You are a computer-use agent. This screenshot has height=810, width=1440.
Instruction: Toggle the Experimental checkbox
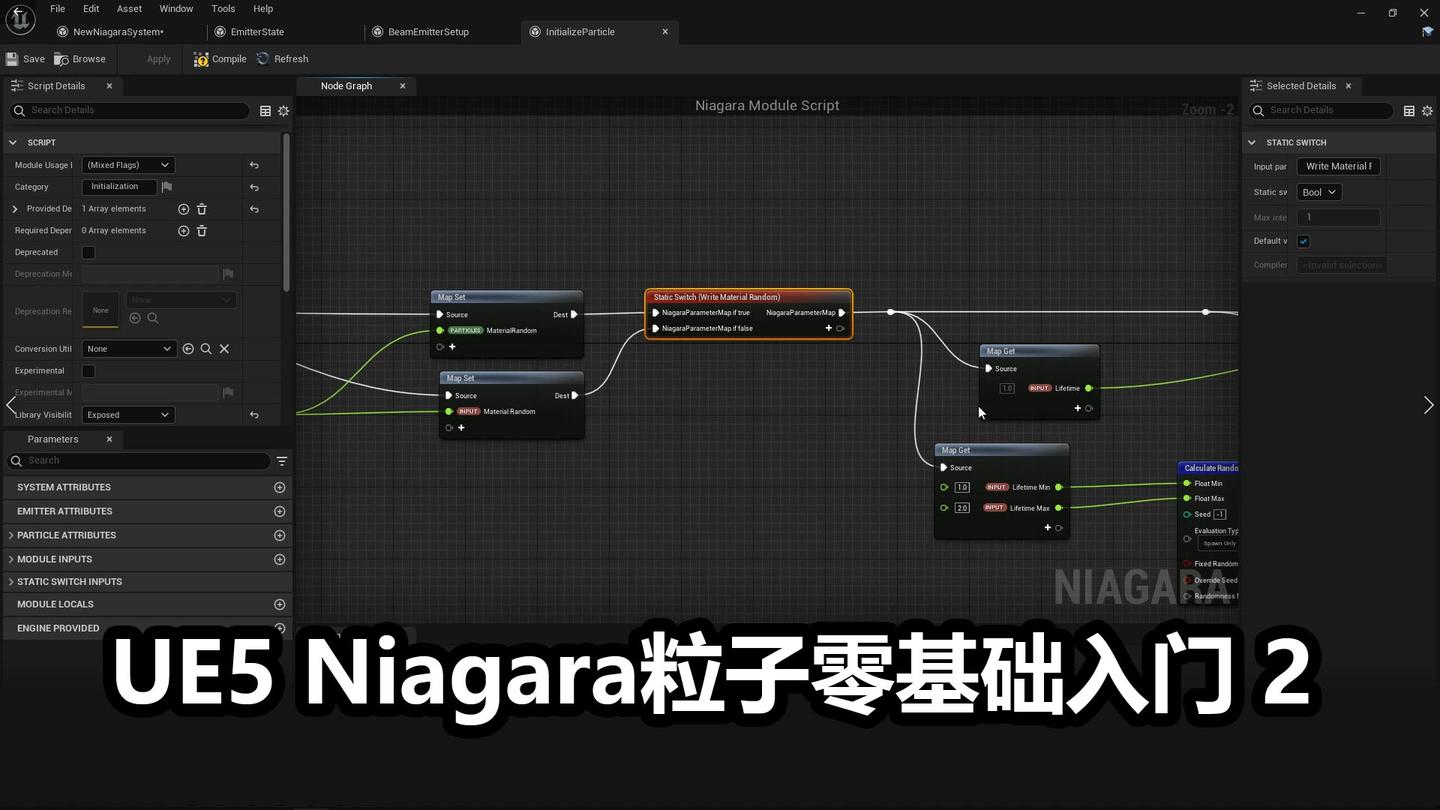pyautogui.click(x=88, y=371)
